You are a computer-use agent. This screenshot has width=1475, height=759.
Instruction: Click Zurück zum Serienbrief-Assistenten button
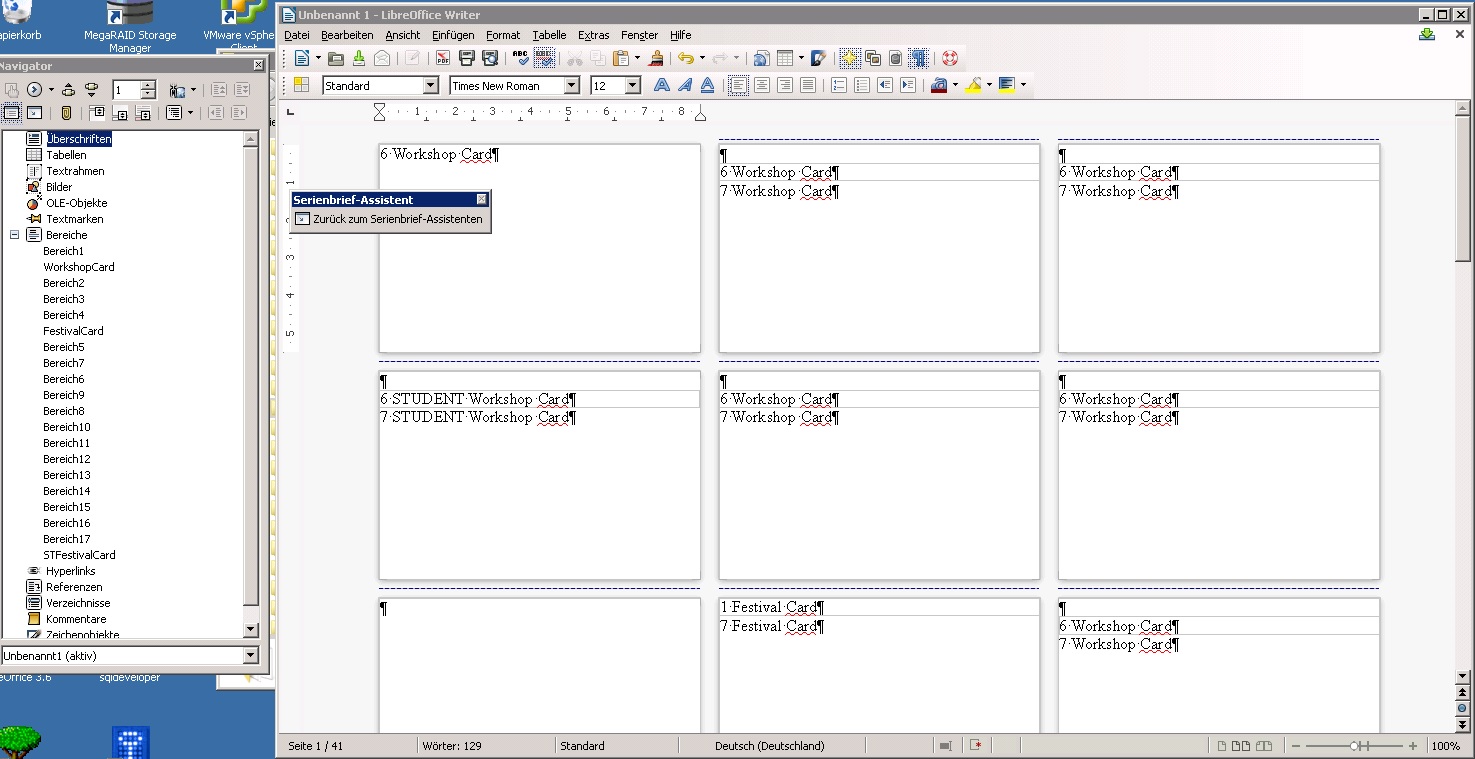pos(390,219)
